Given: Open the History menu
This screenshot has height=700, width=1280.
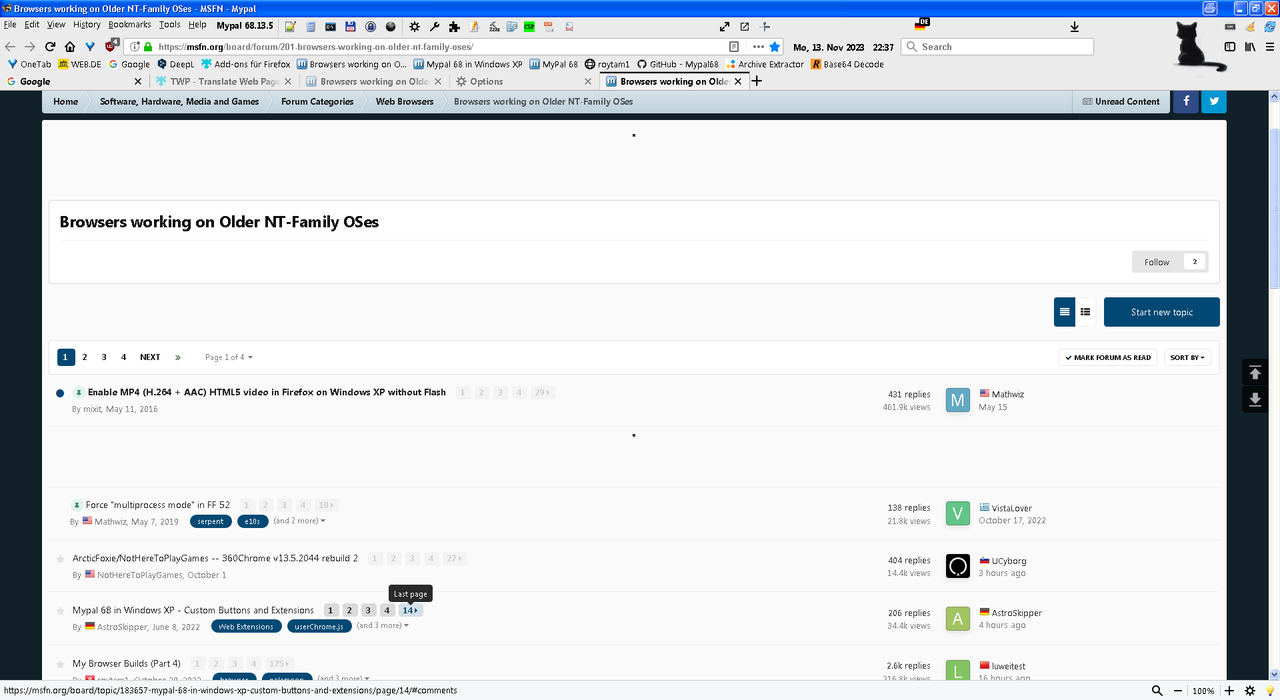Looking at the screenshot, I should 87,24.
